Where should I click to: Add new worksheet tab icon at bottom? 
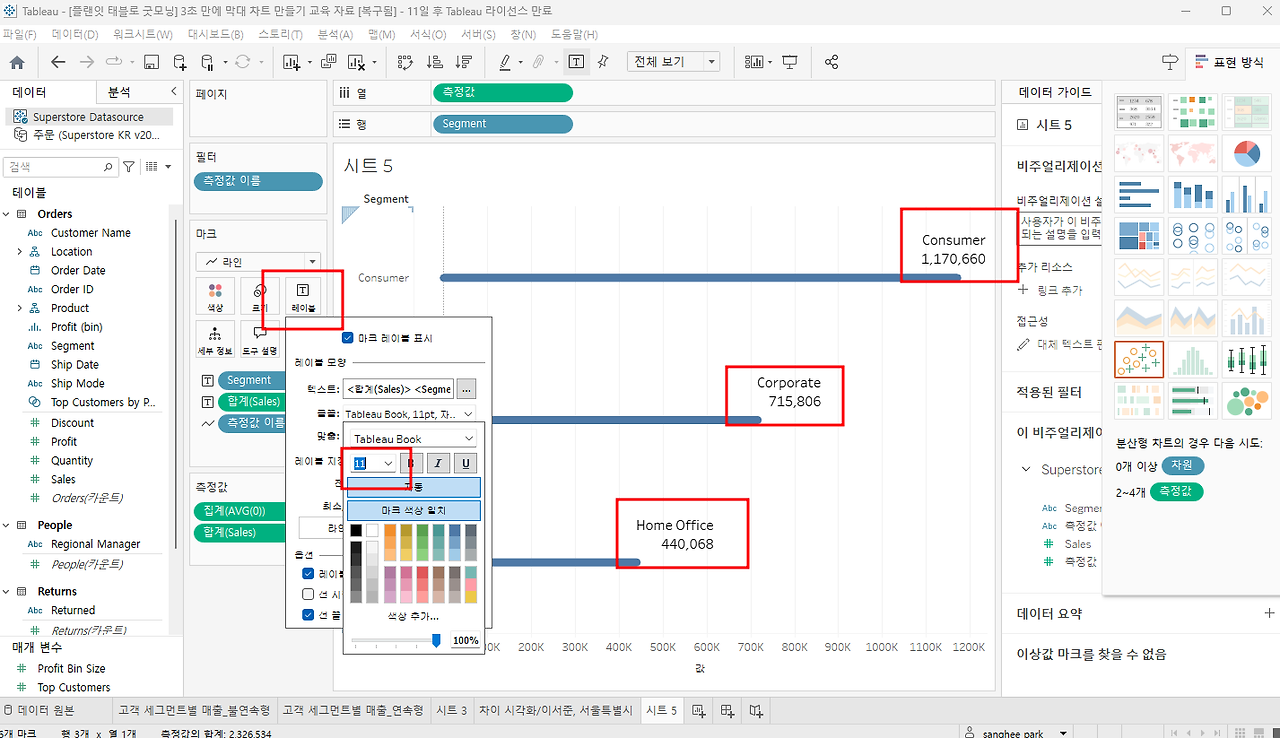pos(699,710)
